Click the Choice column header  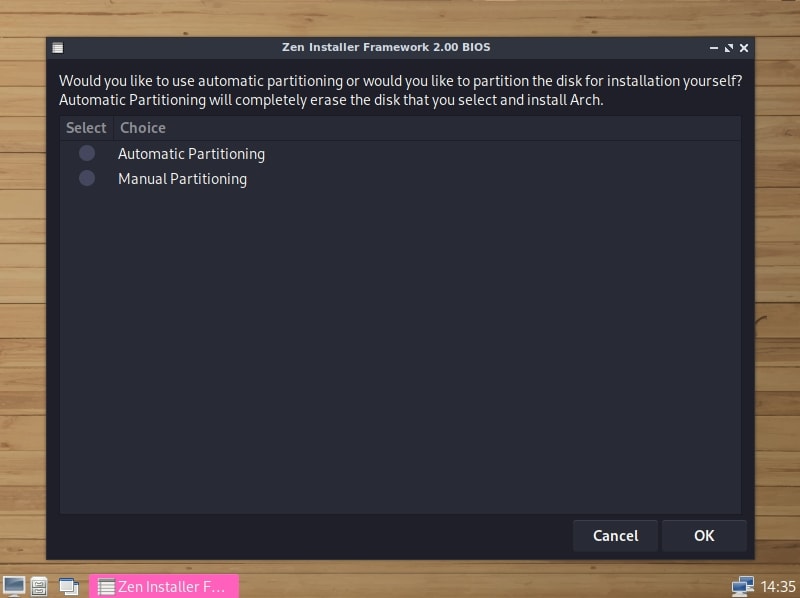pos(142,127)
